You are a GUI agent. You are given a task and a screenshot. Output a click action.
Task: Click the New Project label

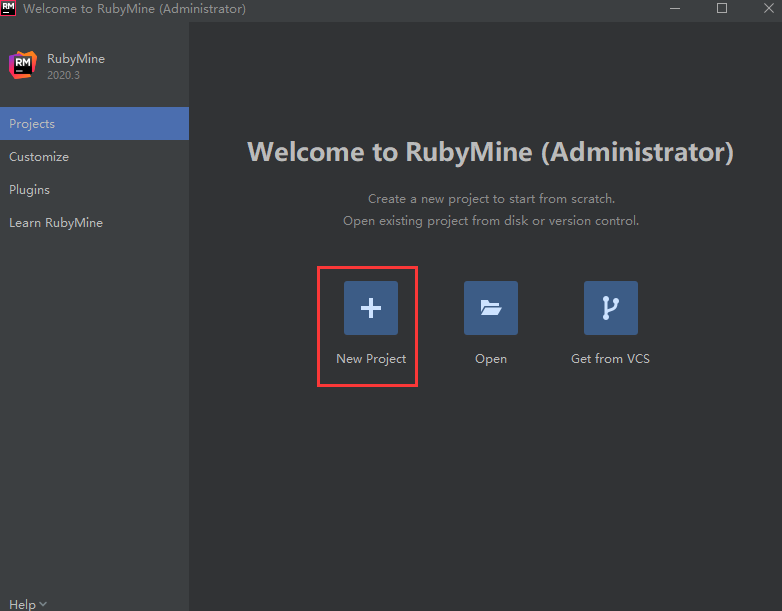point(371,359)
